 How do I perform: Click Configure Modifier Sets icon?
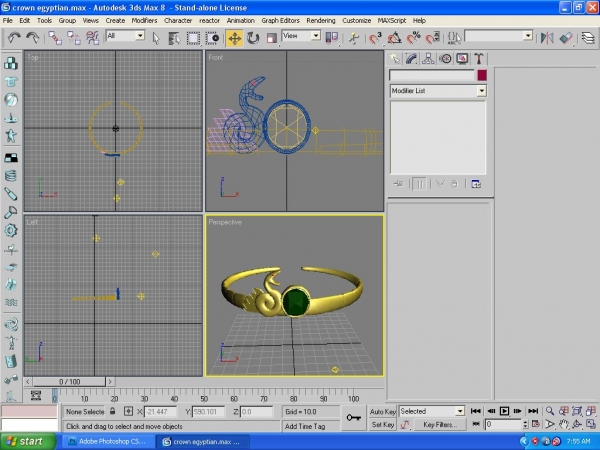pos(476,184)
